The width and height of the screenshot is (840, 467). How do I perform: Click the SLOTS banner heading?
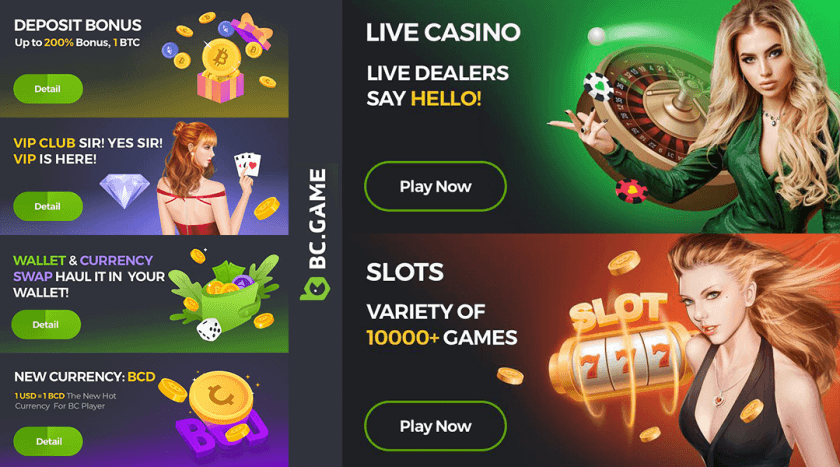tap(405, 272)
